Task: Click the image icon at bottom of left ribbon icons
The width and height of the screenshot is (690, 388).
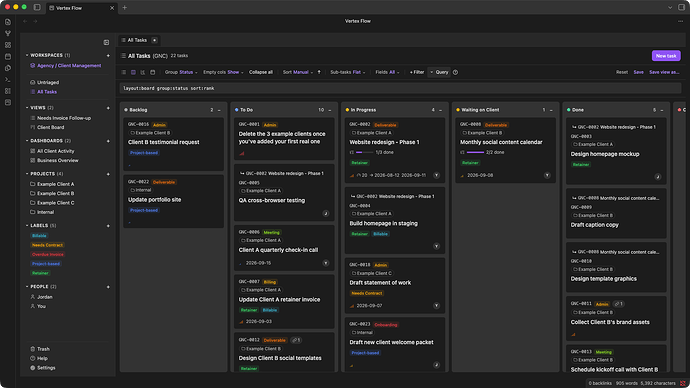Action: pyautogui.click(x=8, y=102)
